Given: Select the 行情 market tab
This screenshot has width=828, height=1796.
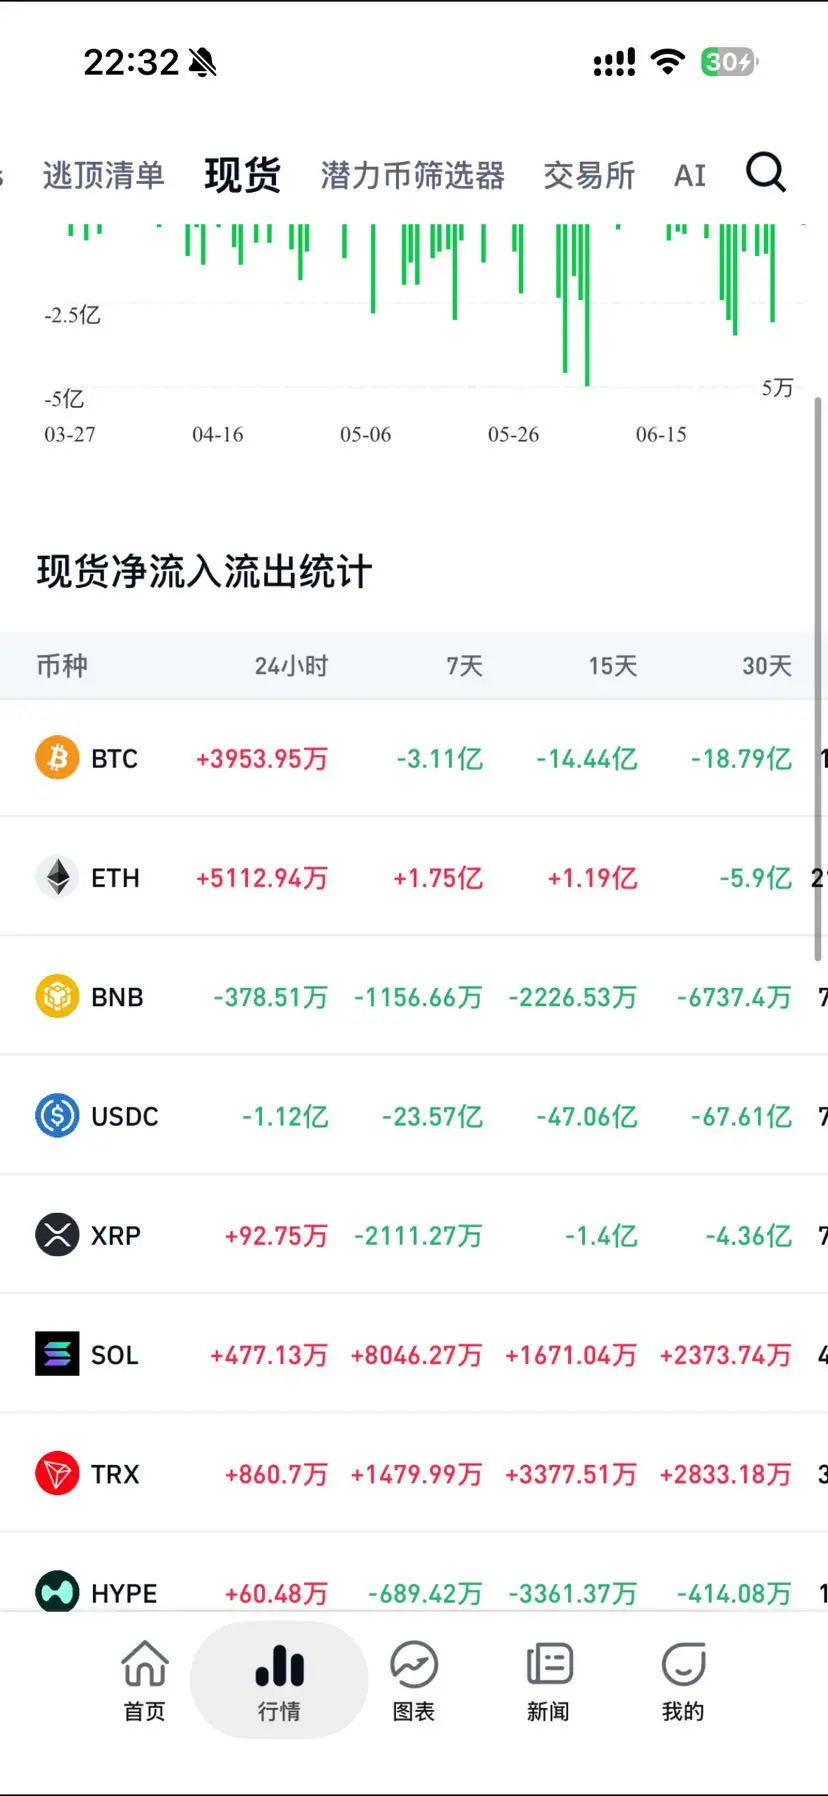Looking at the screenshot, I should point(279,1680).
